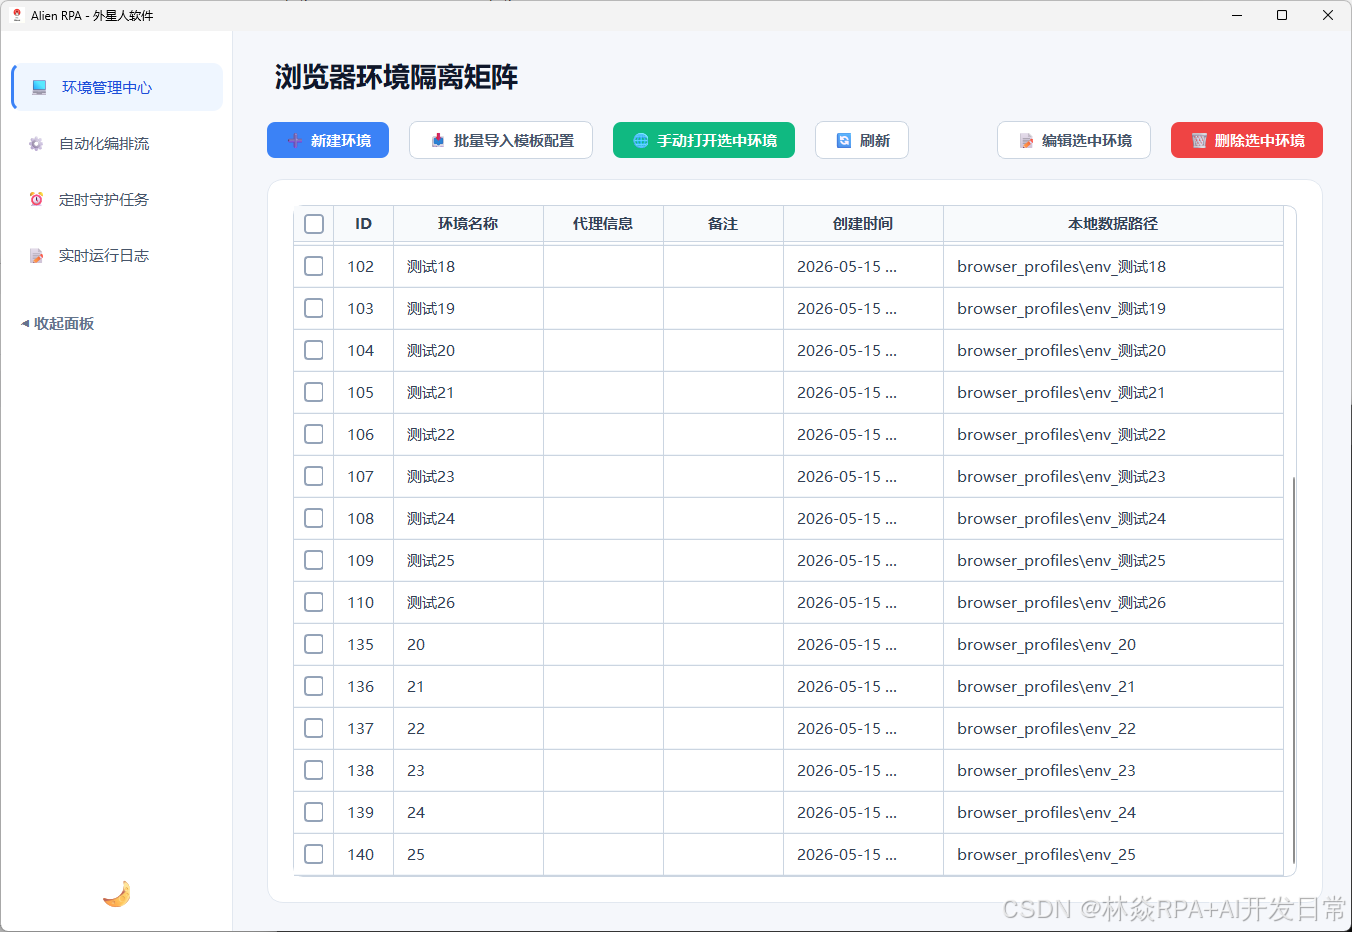Click creation time cell in 测试19 row

[x=863, y=309]
